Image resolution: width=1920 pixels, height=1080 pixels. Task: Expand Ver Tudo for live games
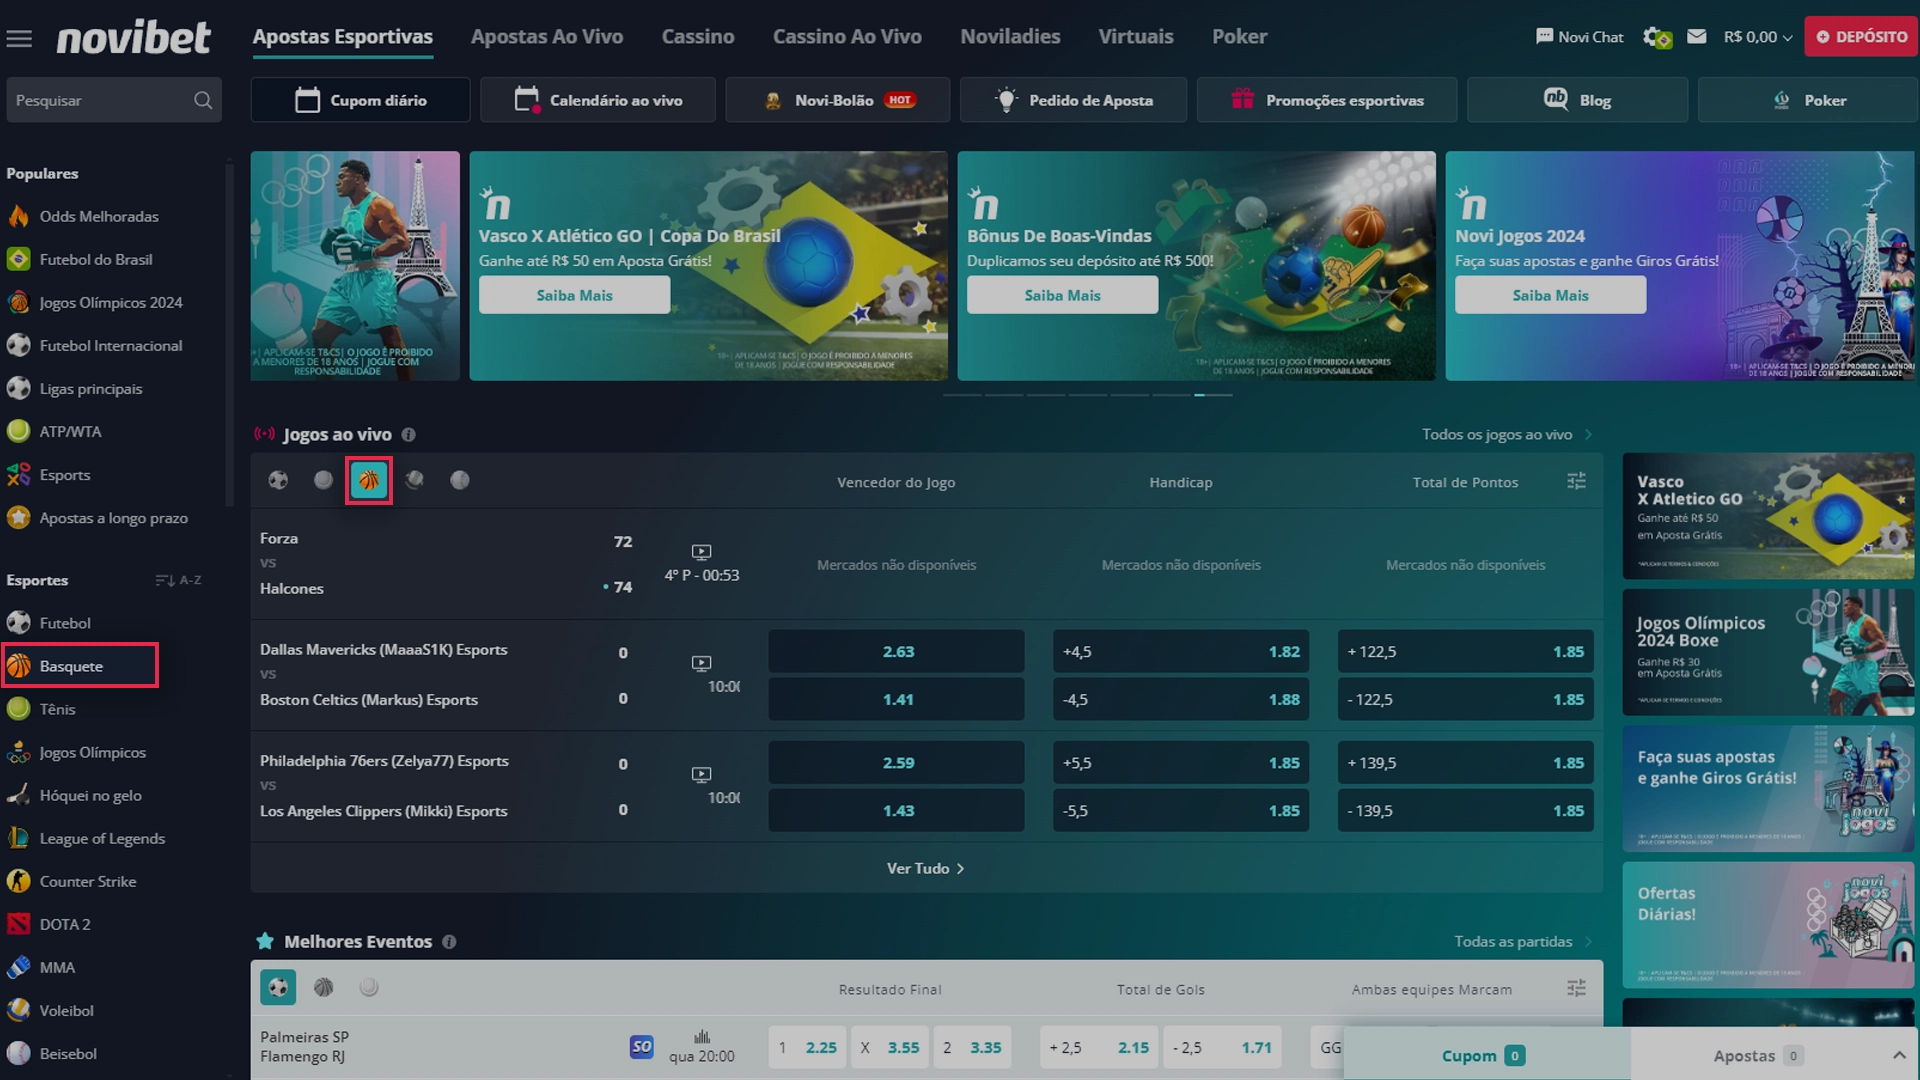(926, 868)
